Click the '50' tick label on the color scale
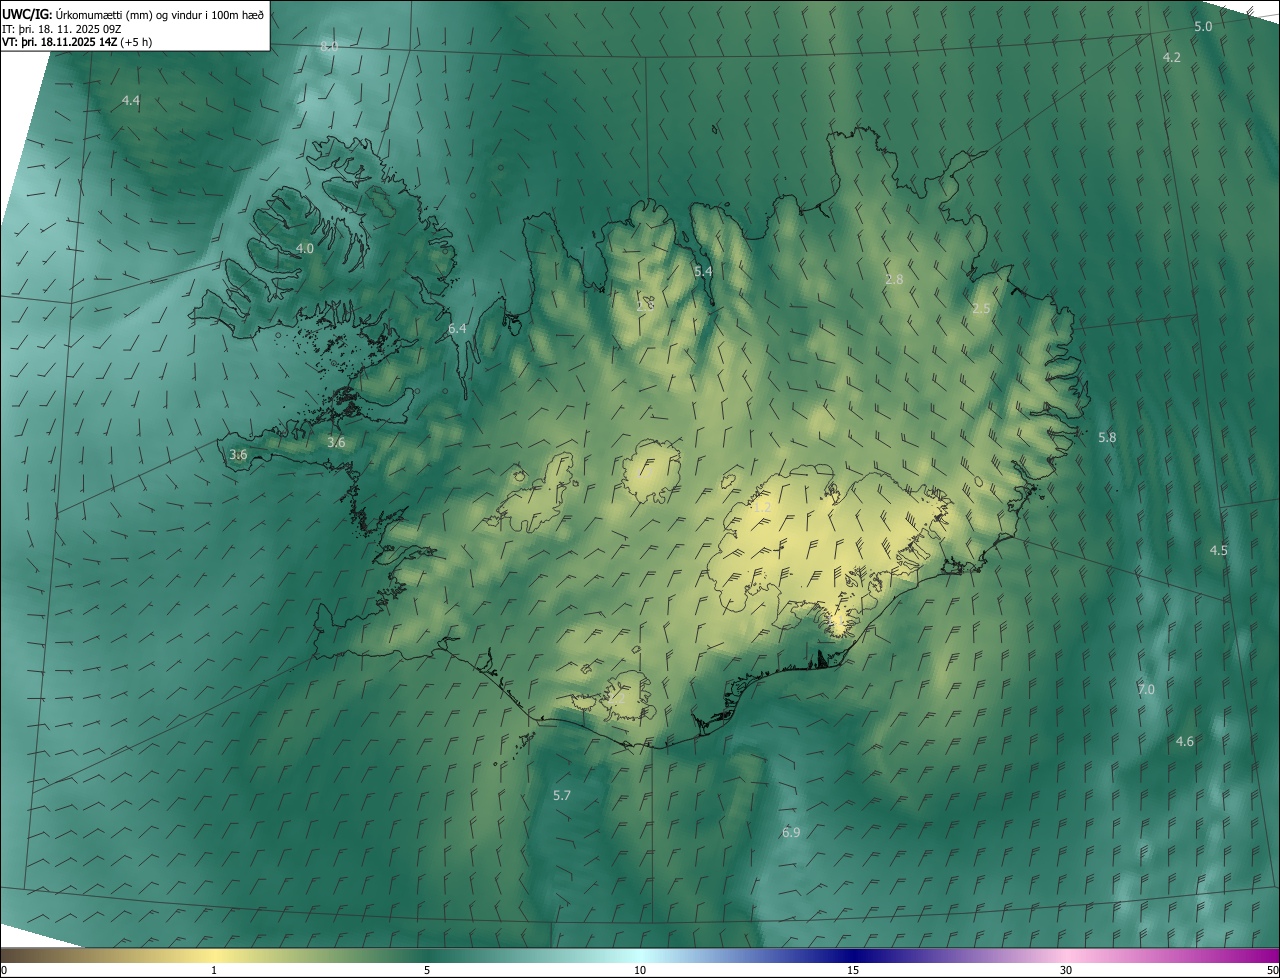This screenshot has width=1280, height=978. coord(1272,971)
